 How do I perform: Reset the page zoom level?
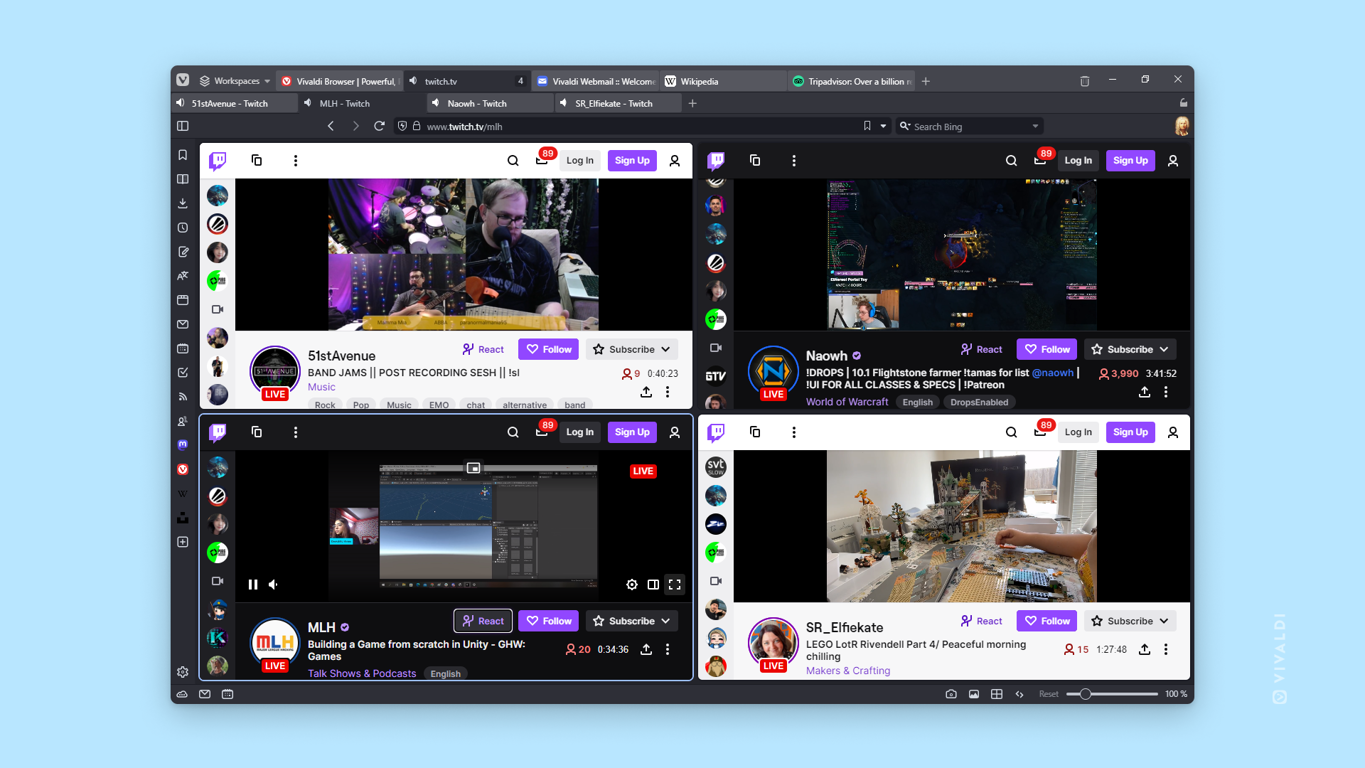tap(1048, 694)
